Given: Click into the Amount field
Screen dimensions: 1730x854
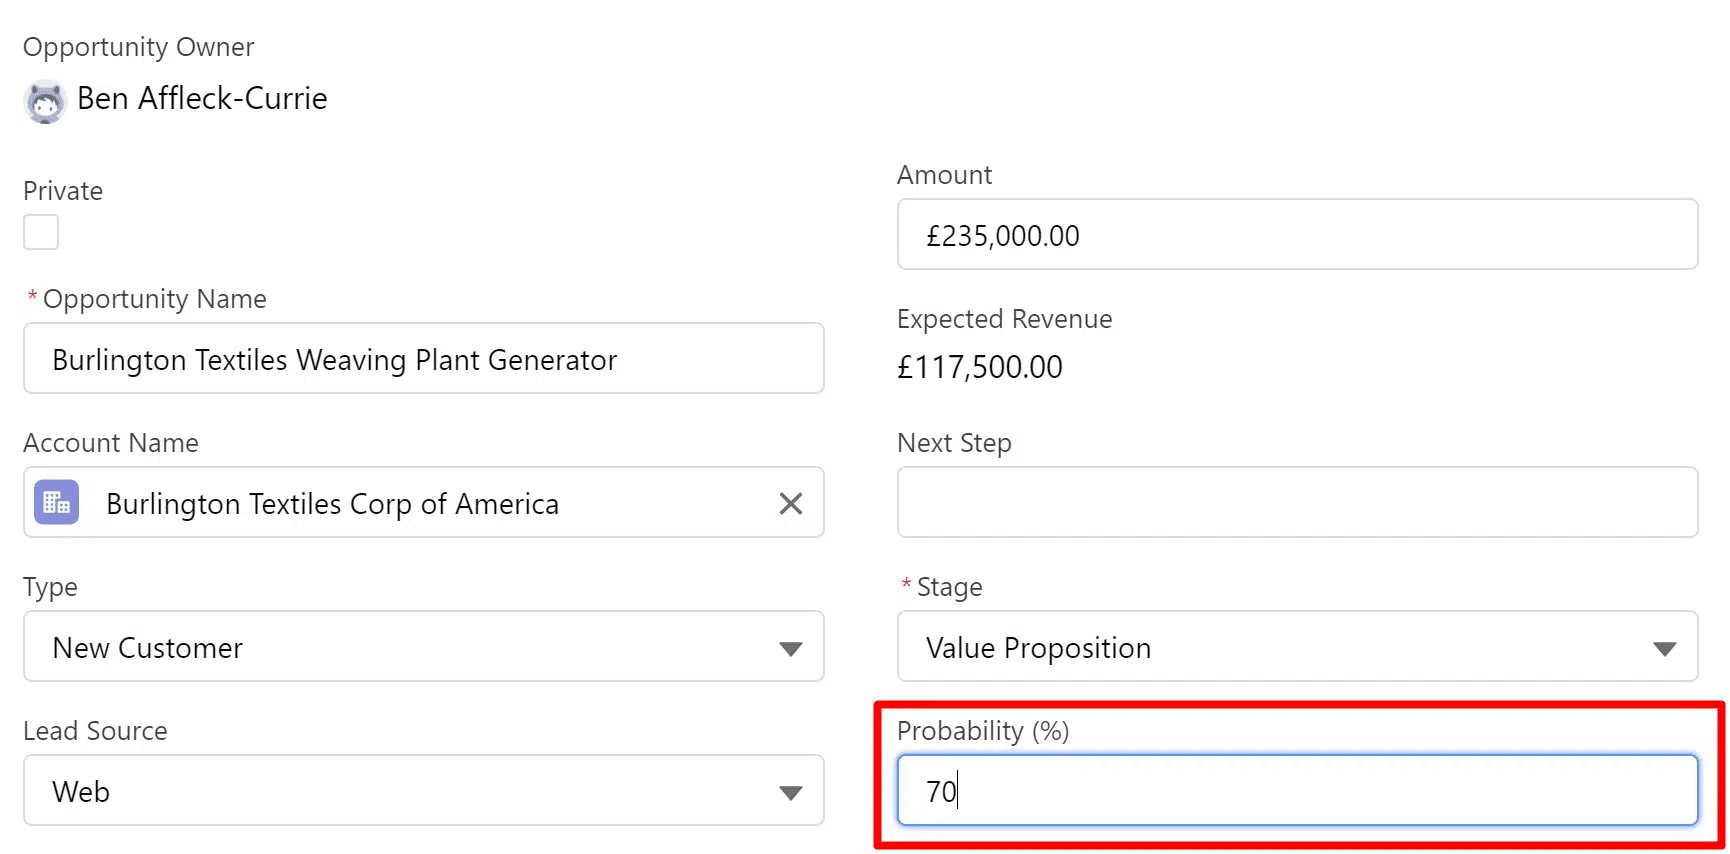Looking at the screenshot, I should [1297, 235].
